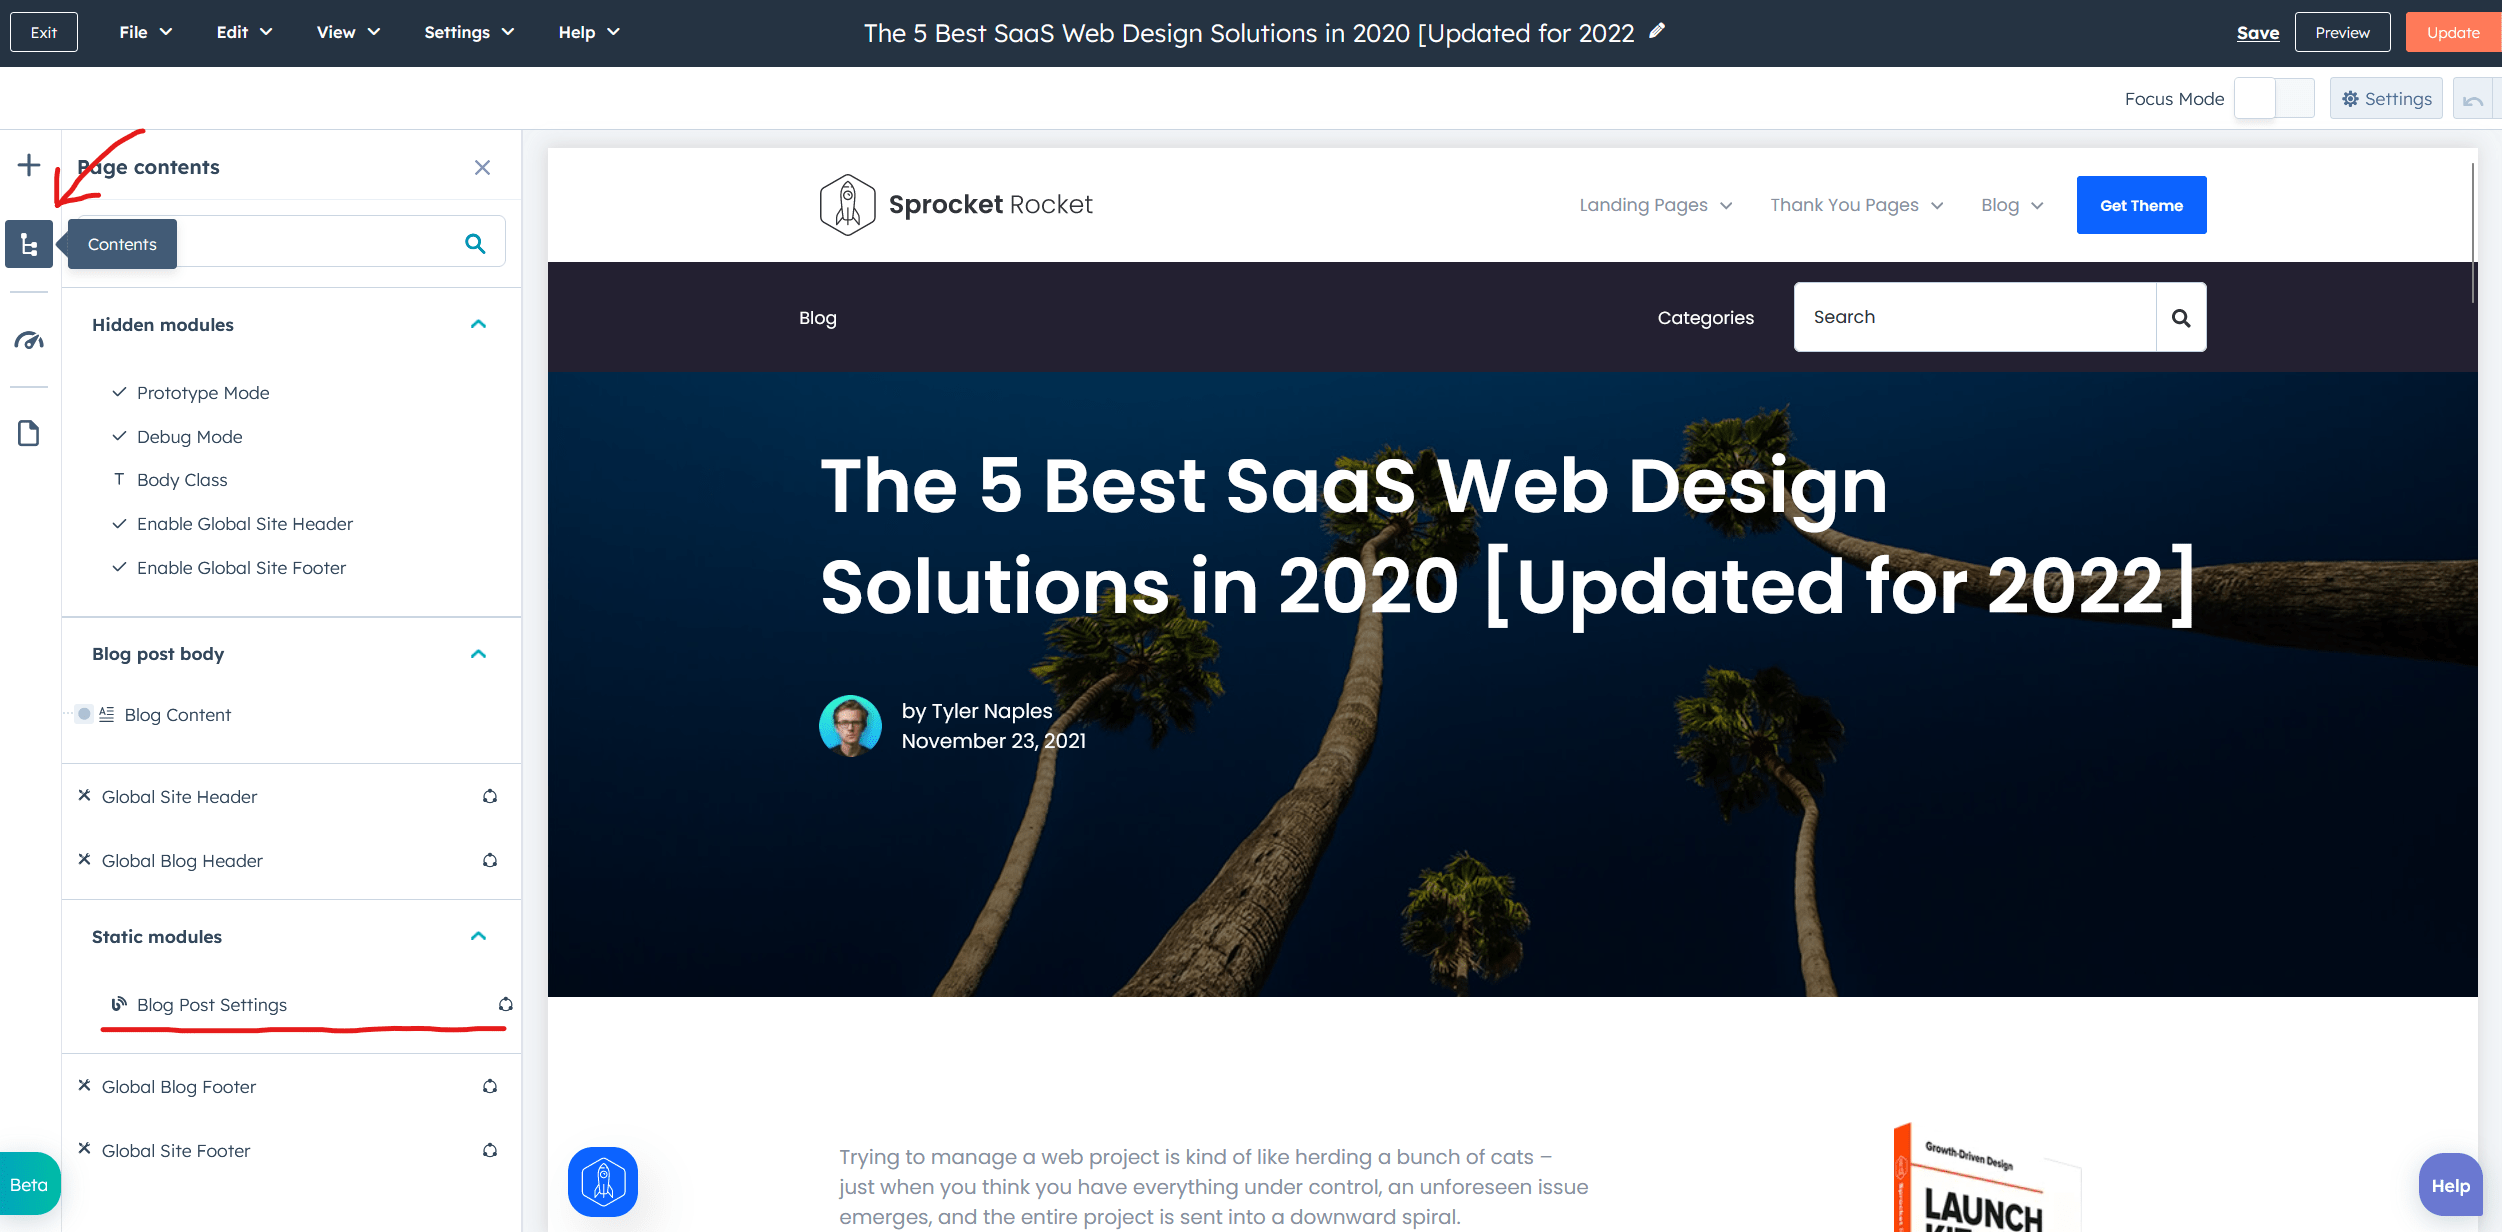Expand the Settings menu in the top bar
This screenshot has height=1232, width=2502.
pyautogui.click(x=467, y=31)
